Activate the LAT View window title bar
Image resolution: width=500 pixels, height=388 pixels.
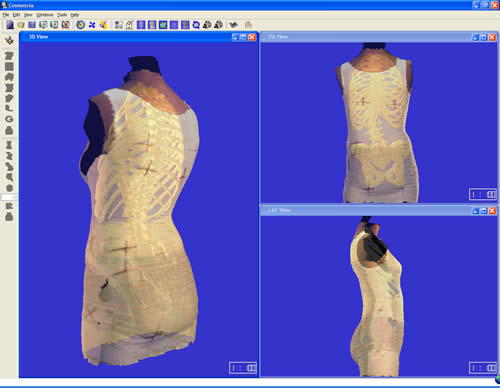(365, 210)
